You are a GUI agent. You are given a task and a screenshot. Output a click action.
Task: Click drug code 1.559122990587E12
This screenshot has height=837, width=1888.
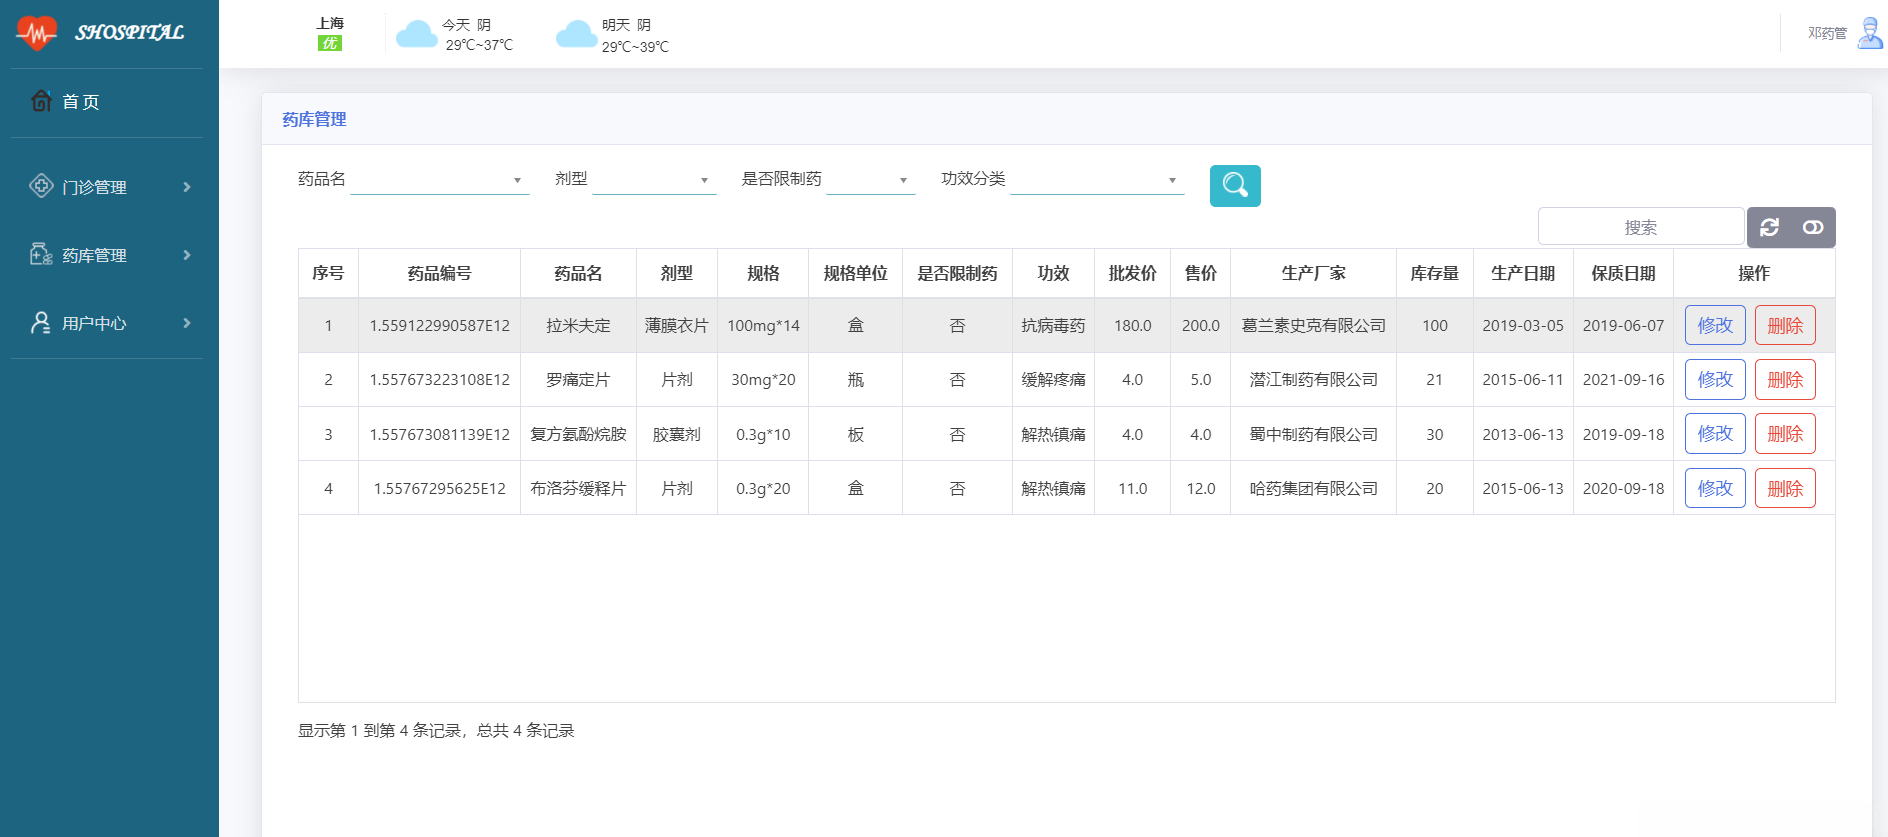(439, 325)
